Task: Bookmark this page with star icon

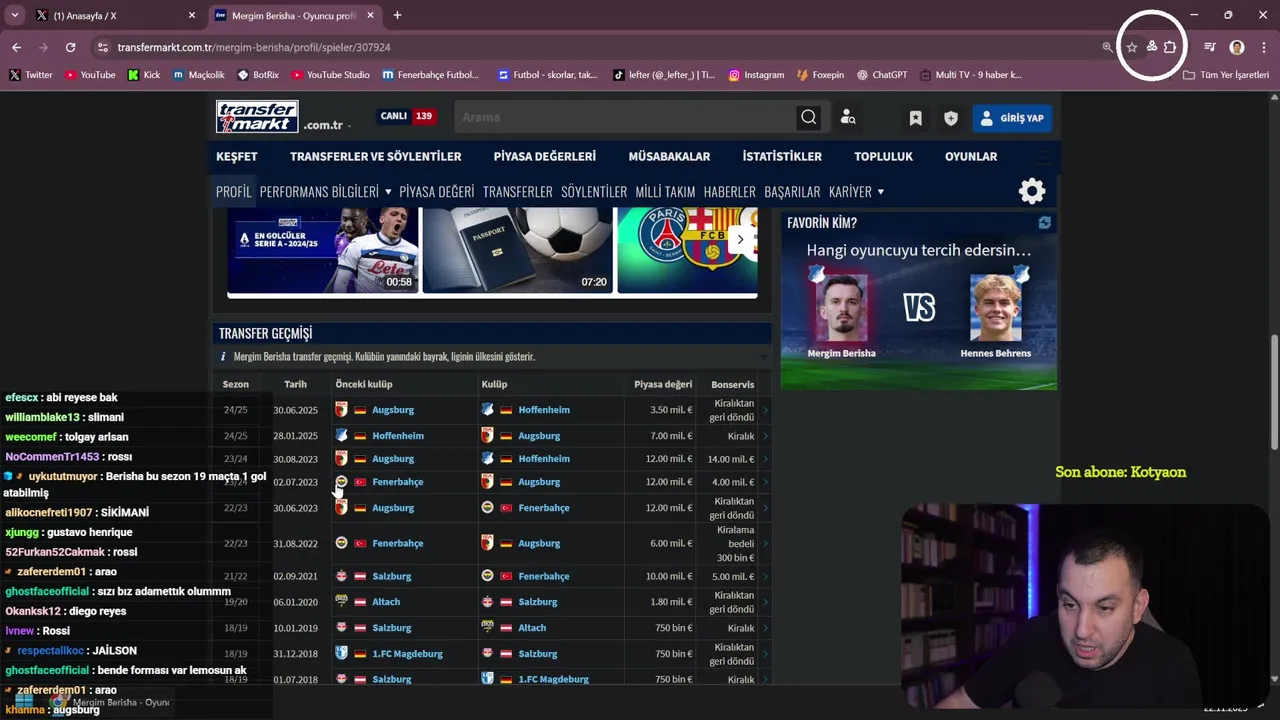Action: click(x=1132, y=47)
